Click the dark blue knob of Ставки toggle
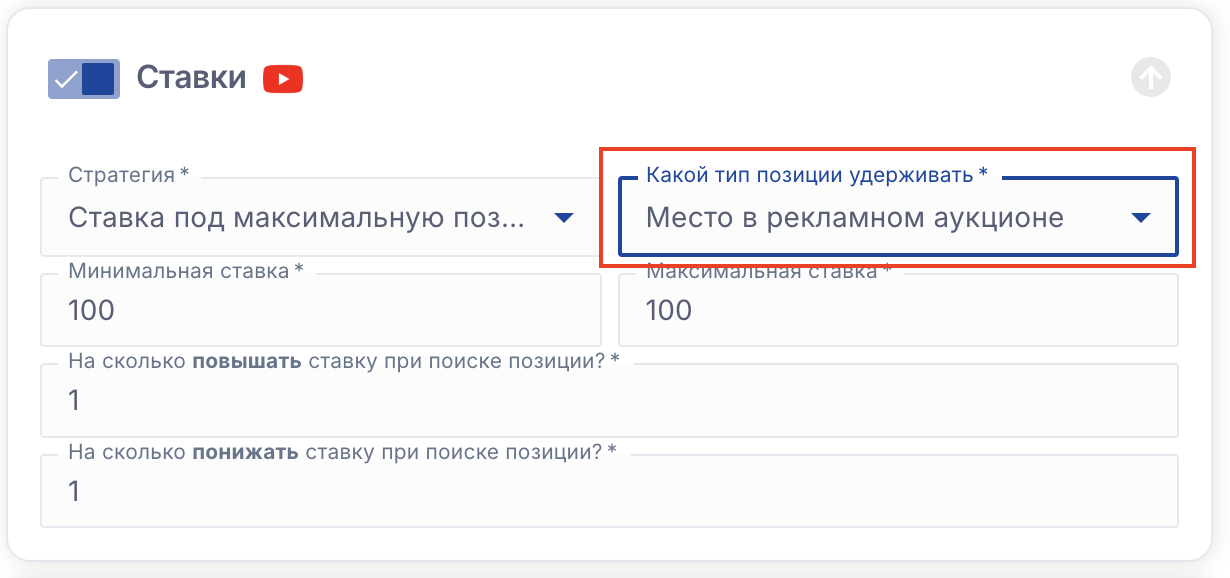1230x578 pixels. 98,79
